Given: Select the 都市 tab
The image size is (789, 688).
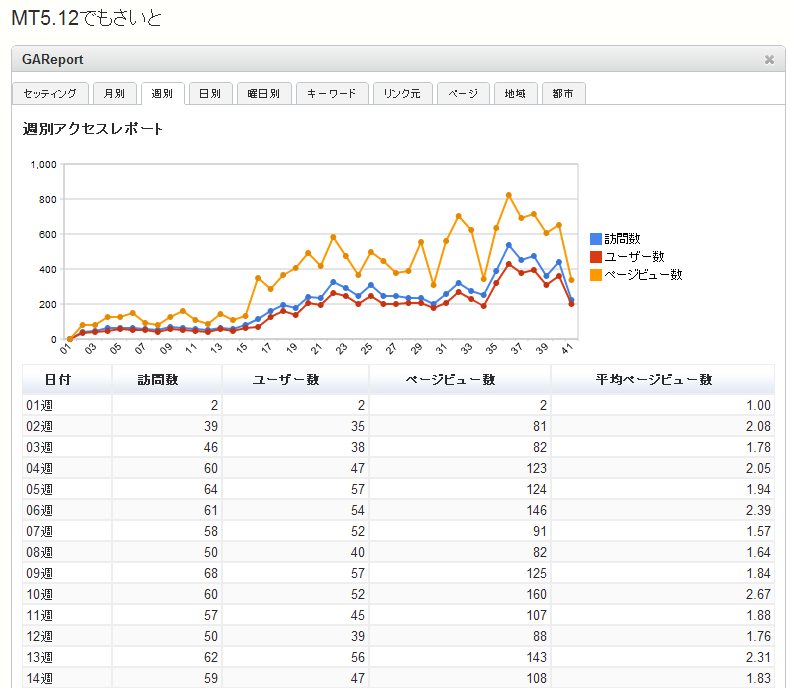Looking at the screenshot, I should pyautogui.click(x=563, y=94).
